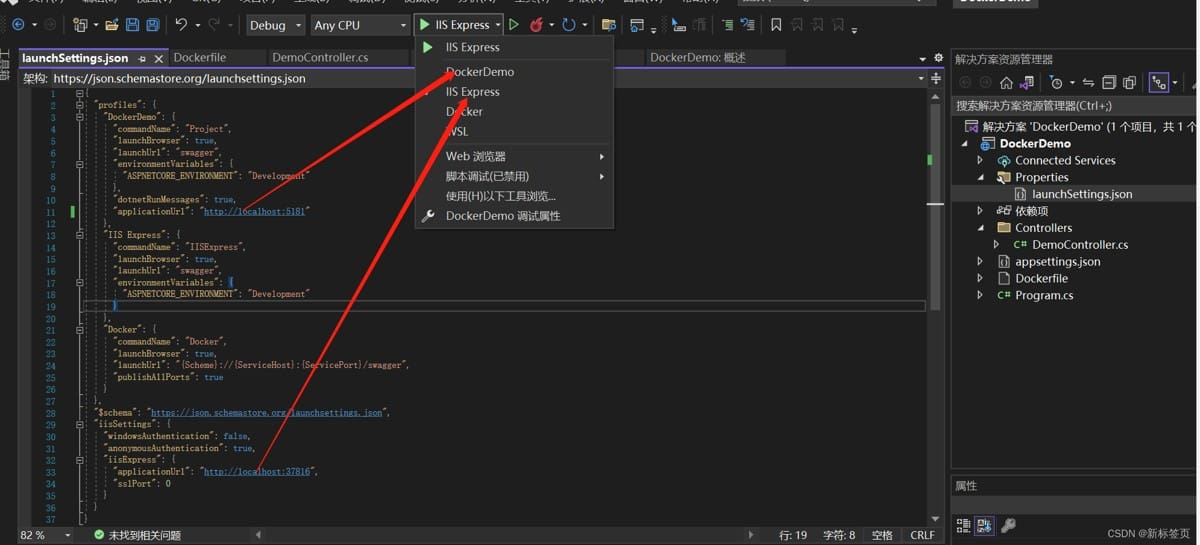Screen dimensions: 1200x545
Task: Expand the Program.cs node
Action: tap(980, 295)
